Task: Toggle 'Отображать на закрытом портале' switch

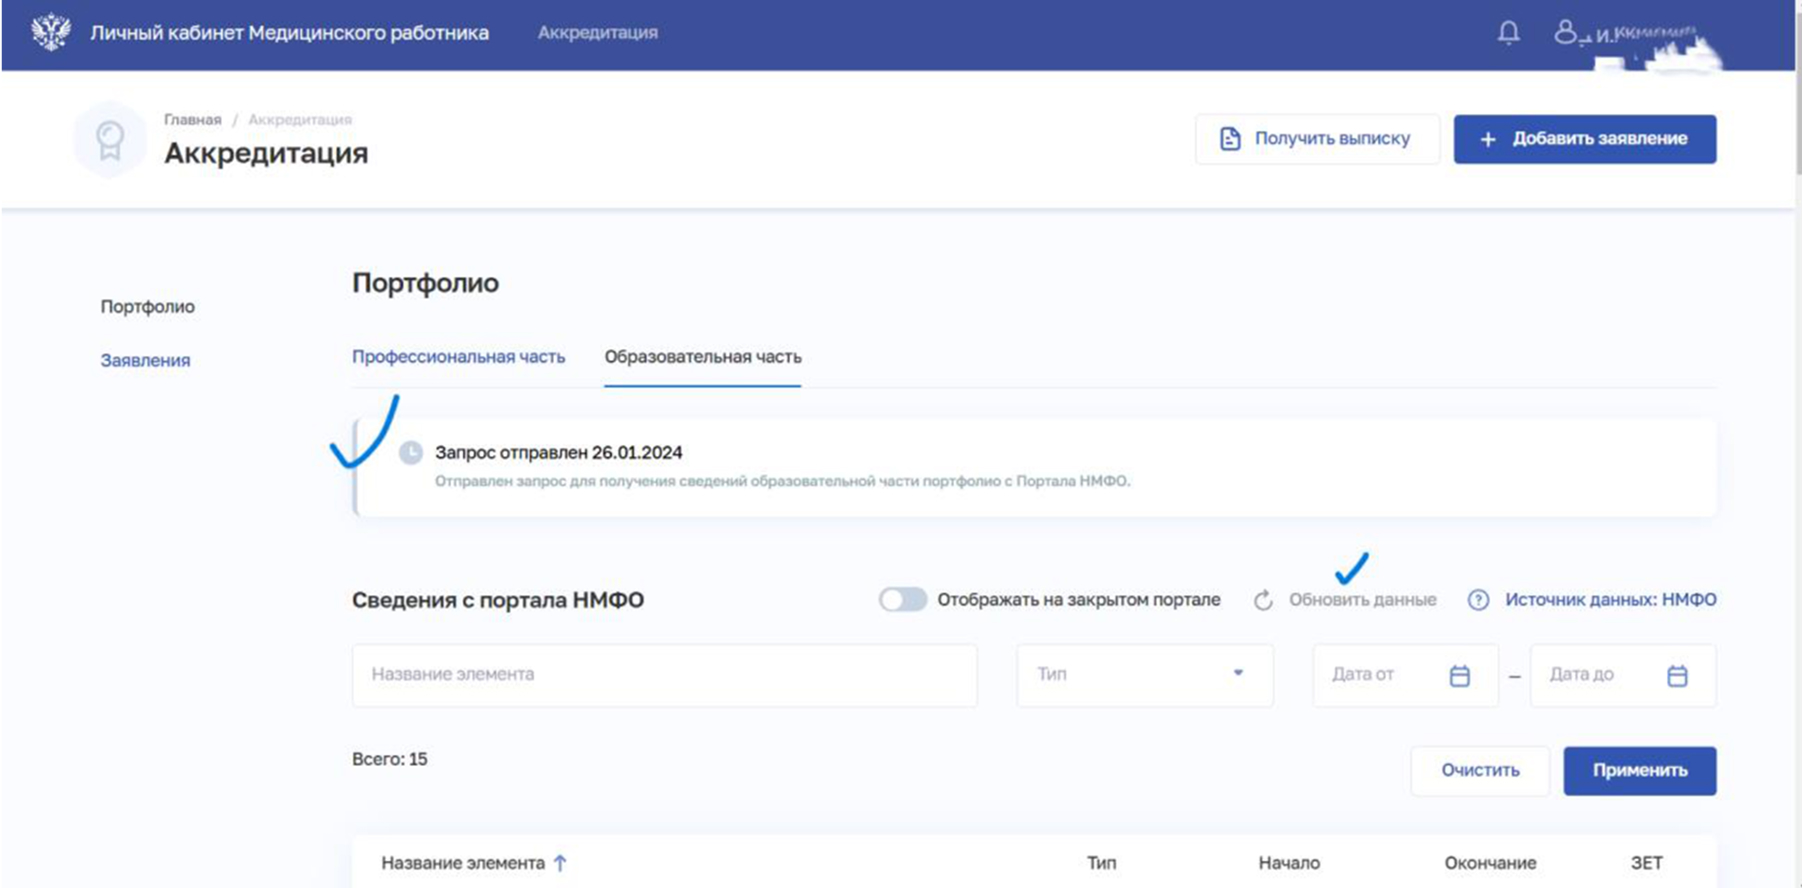Action: (903, 600)
